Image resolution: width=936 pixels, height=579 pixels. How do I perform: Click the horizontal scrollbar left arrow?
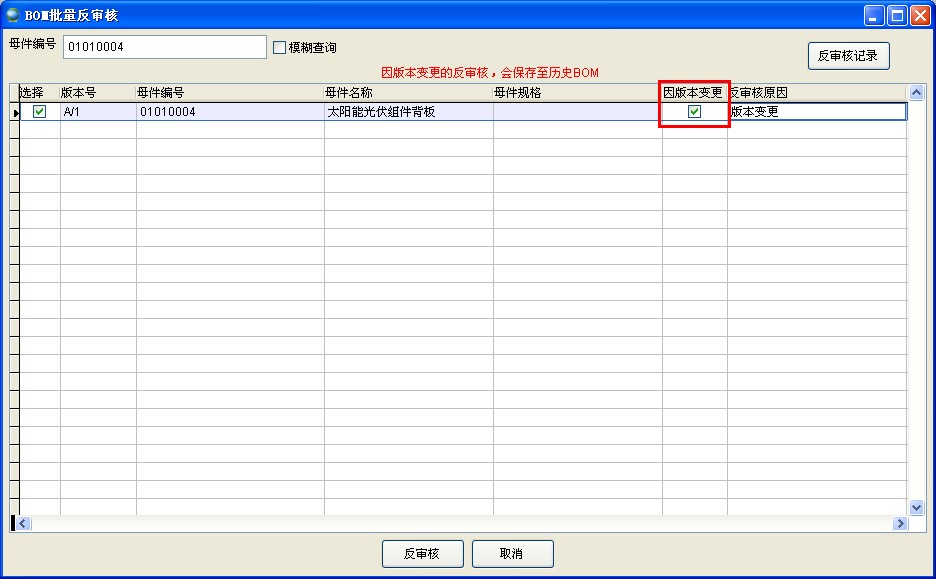click(x=24, y=523)
